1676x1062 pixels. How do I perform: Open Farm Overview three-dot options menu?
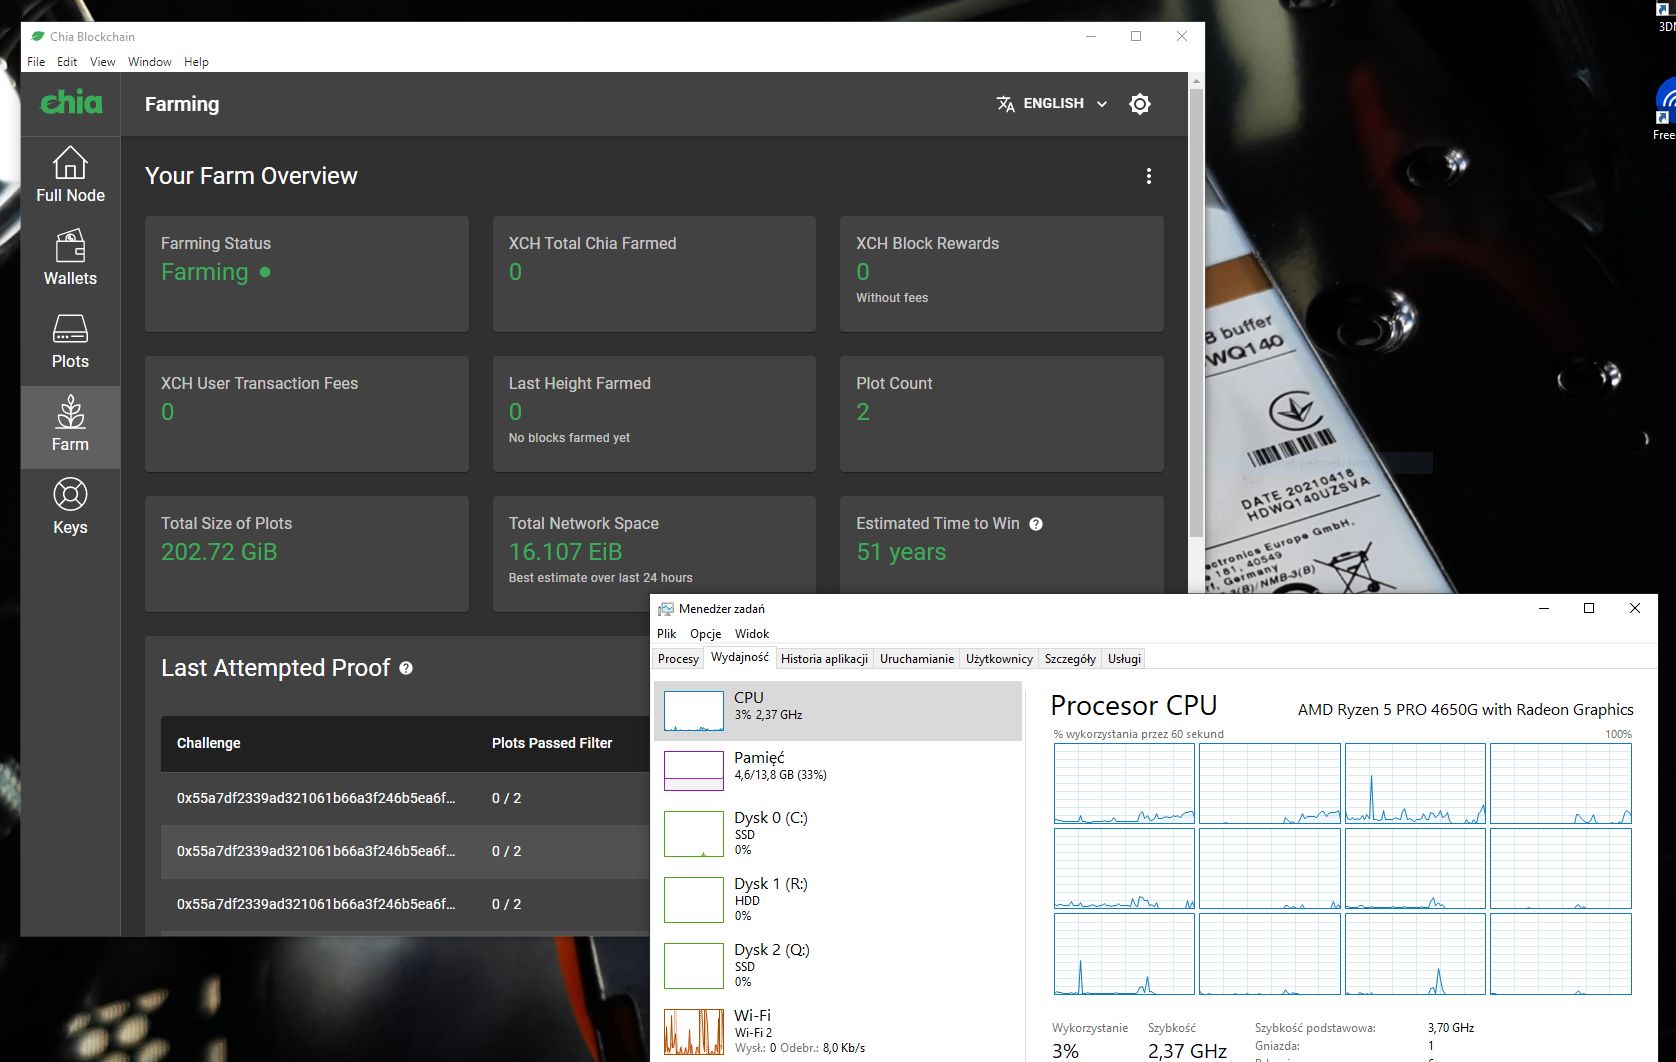tap(1148, 176)
